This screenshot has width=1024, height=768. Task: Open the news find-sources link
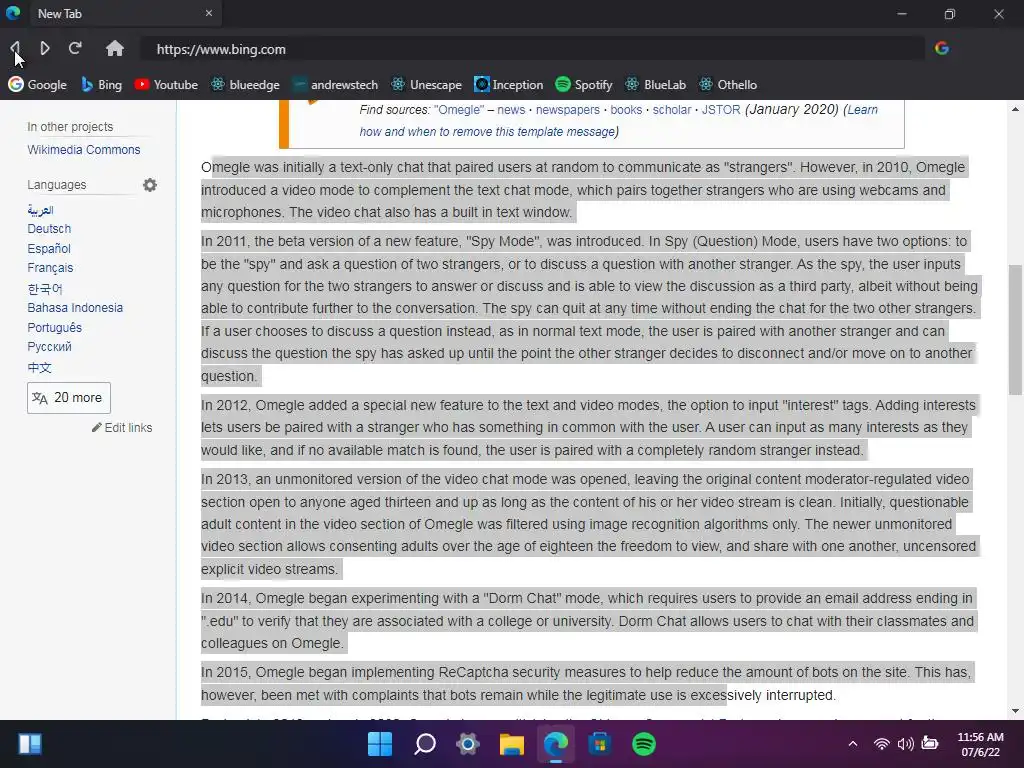[511, 110]
